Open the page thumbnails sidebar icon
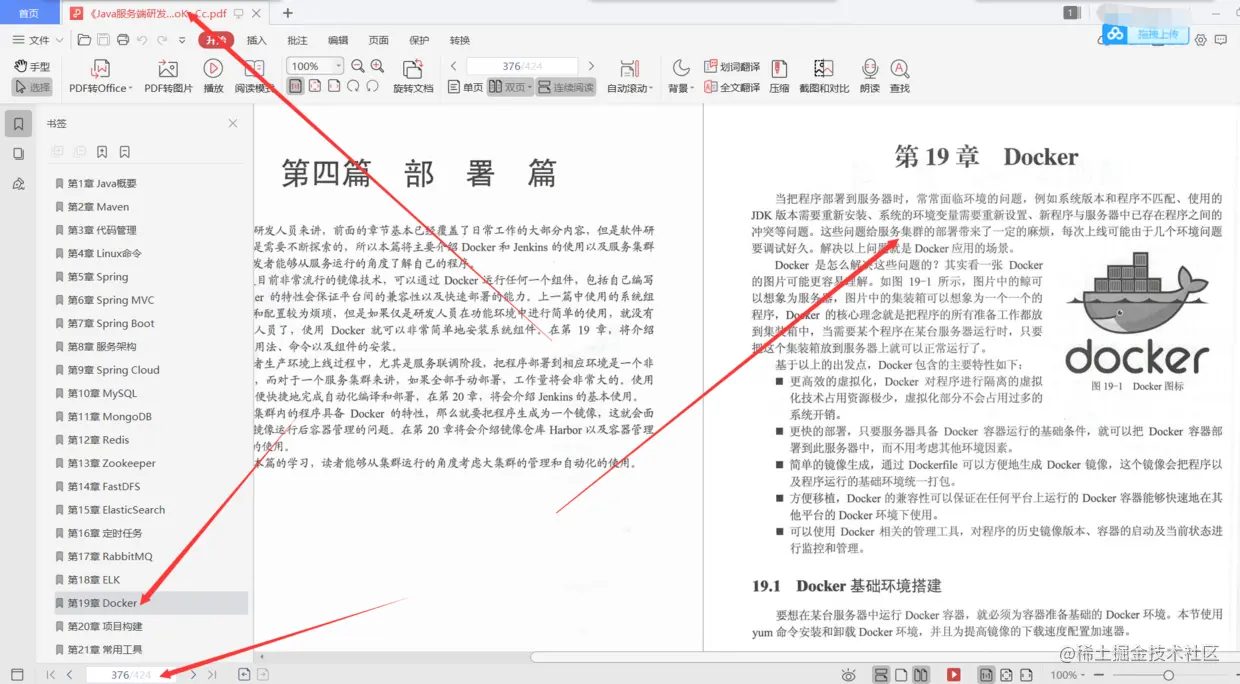The width and height of the screenshot is (1240, 684). click(18, 154)
